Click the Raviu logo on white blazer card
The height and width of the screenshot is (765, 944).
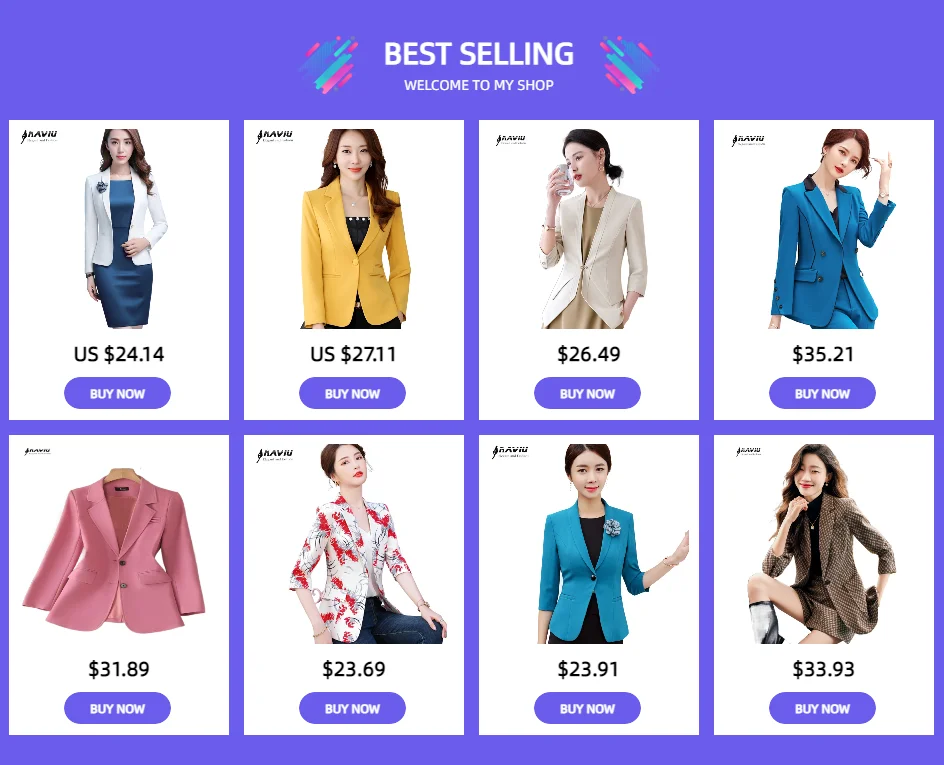pos(39,136)
